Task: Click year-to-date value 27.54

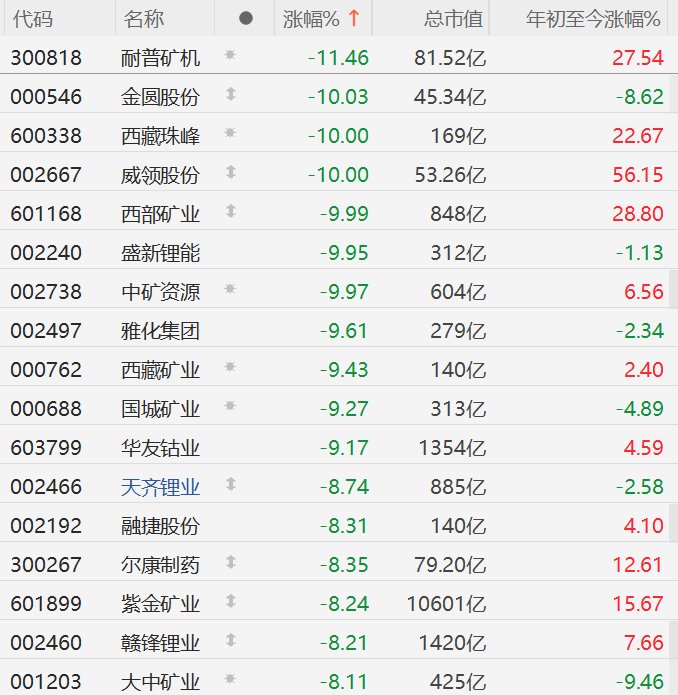Action: (638, 58)
